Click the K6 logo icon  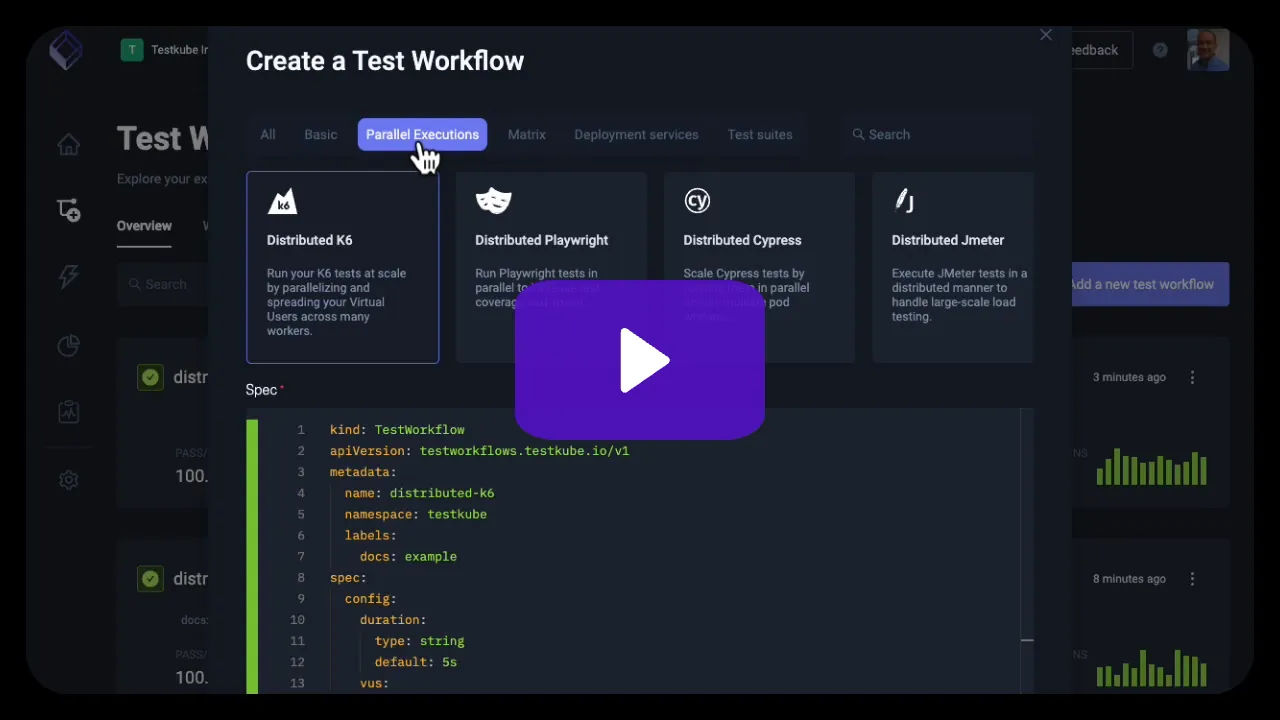click(x=283, y=201)
